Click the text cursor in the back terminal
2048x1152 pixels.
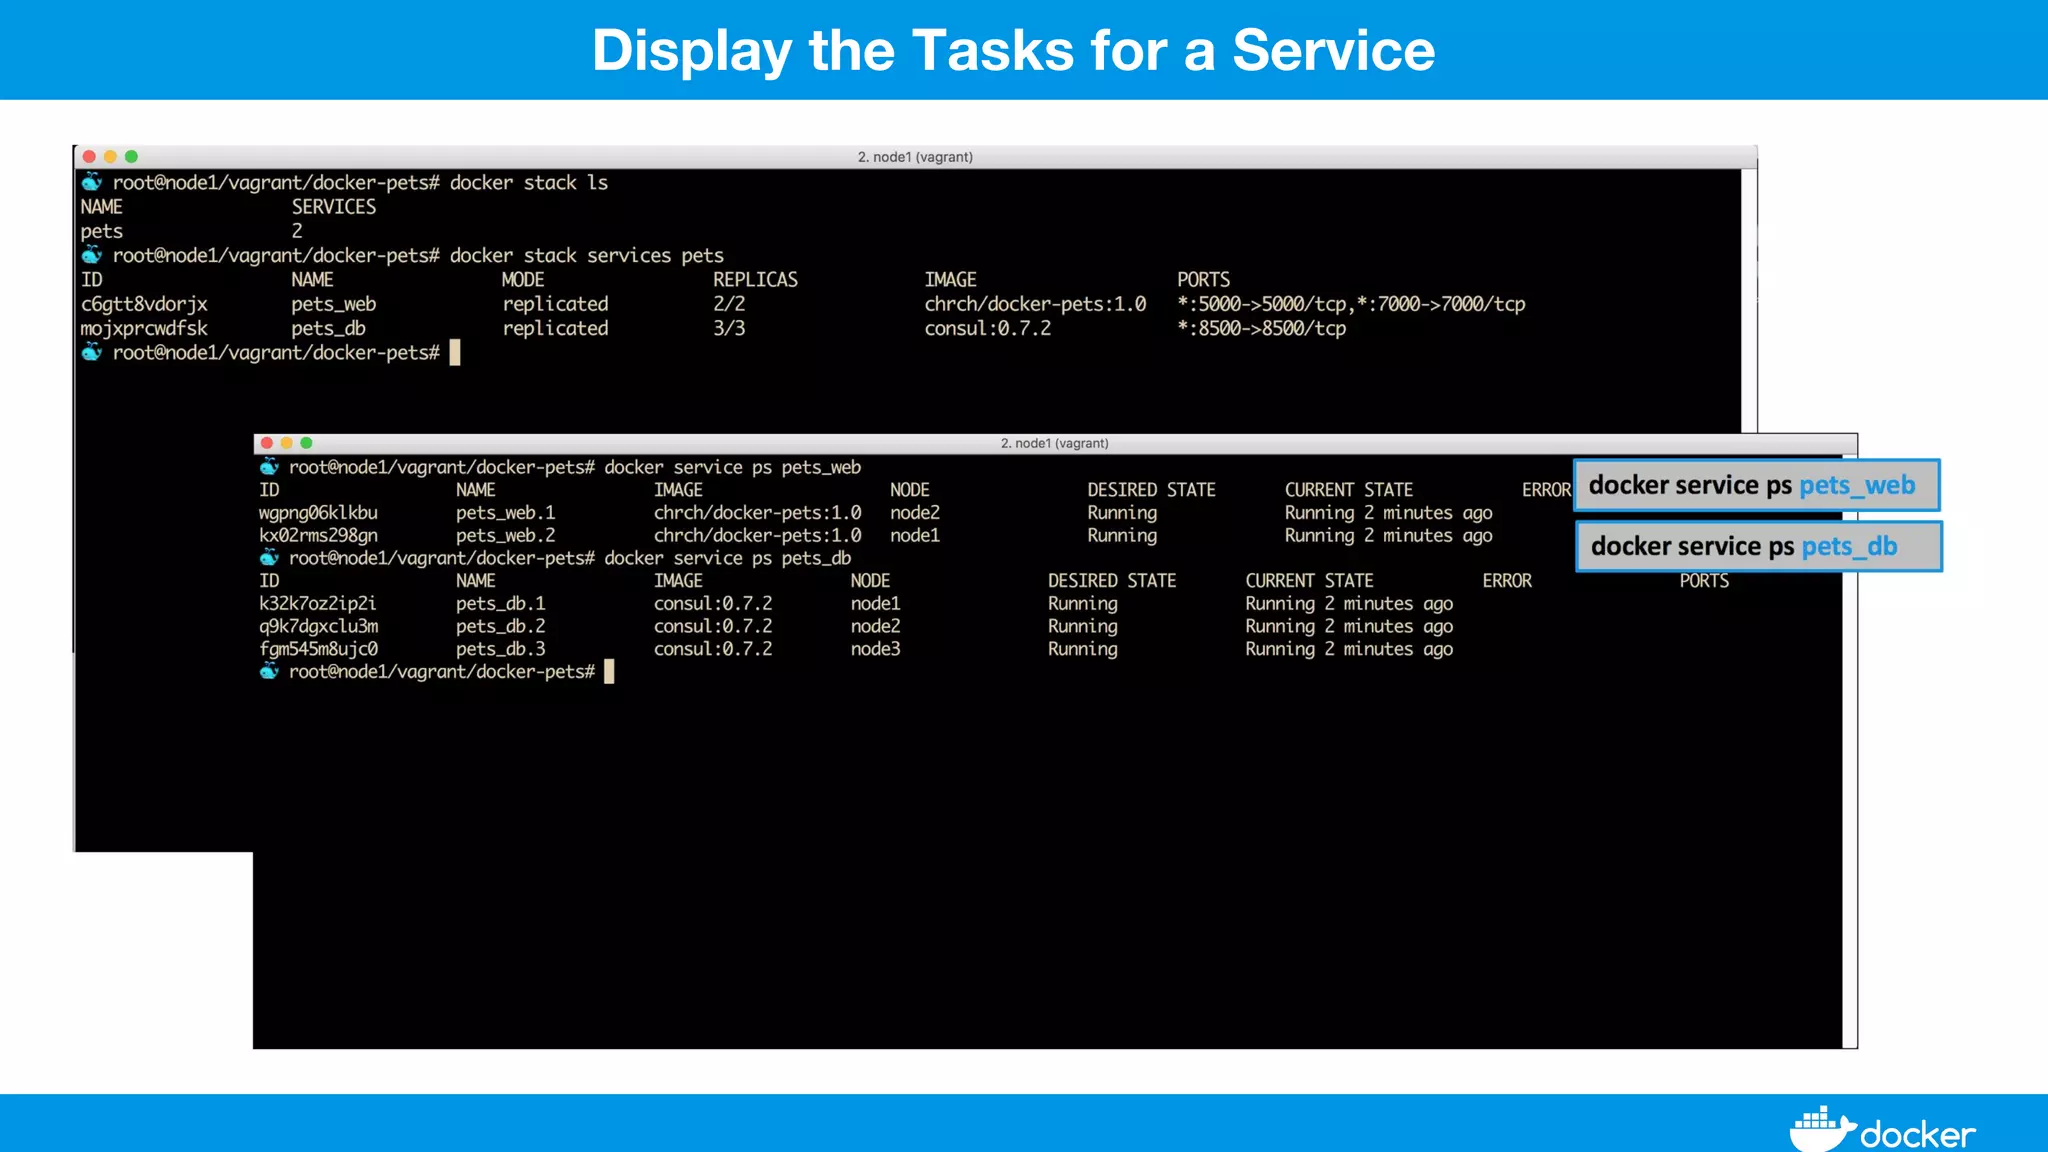coord(455,352)
